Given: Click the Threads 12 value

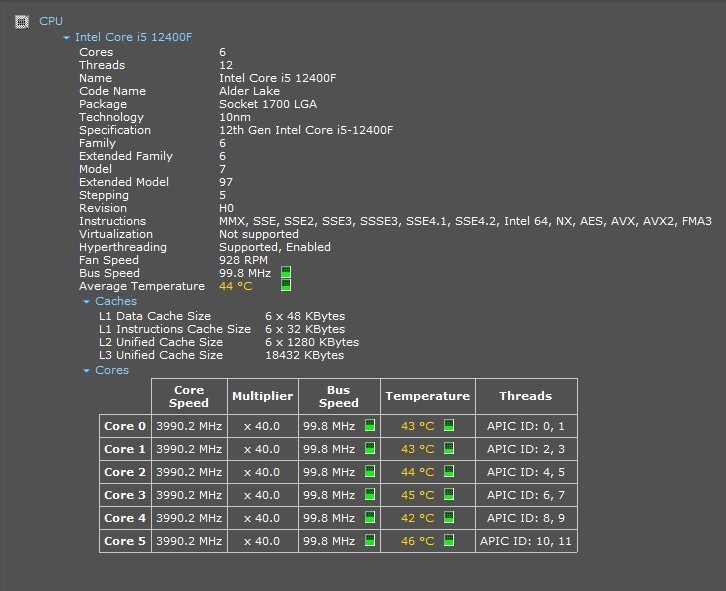Looking at the screenshot, I should [x=226, y=65].
